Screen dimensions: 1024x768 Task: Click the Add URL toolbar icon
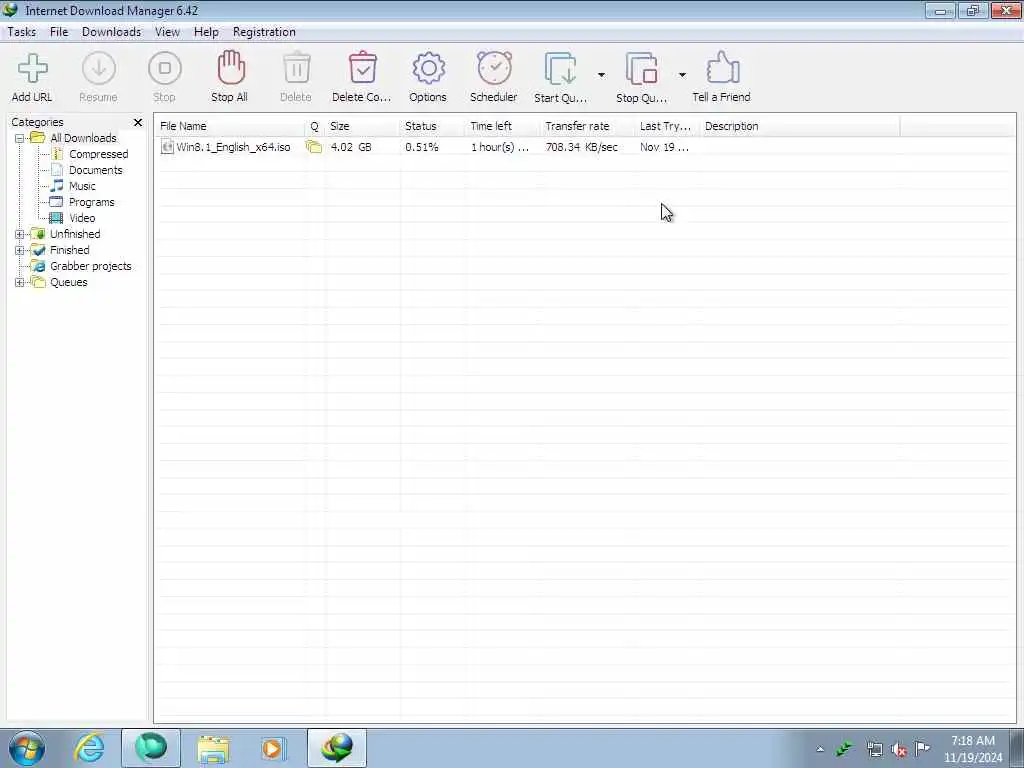(x=32, y=69)
